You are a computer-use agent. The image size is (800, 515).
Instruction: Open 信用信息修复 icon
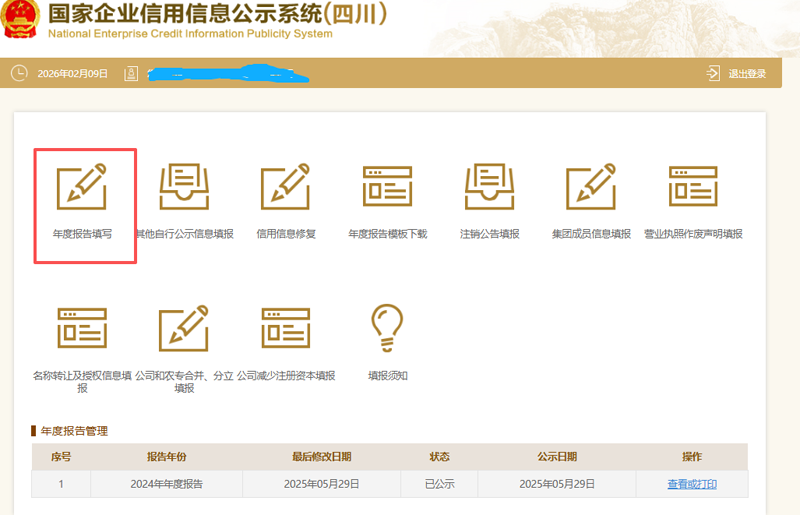(x=286, y=188)
